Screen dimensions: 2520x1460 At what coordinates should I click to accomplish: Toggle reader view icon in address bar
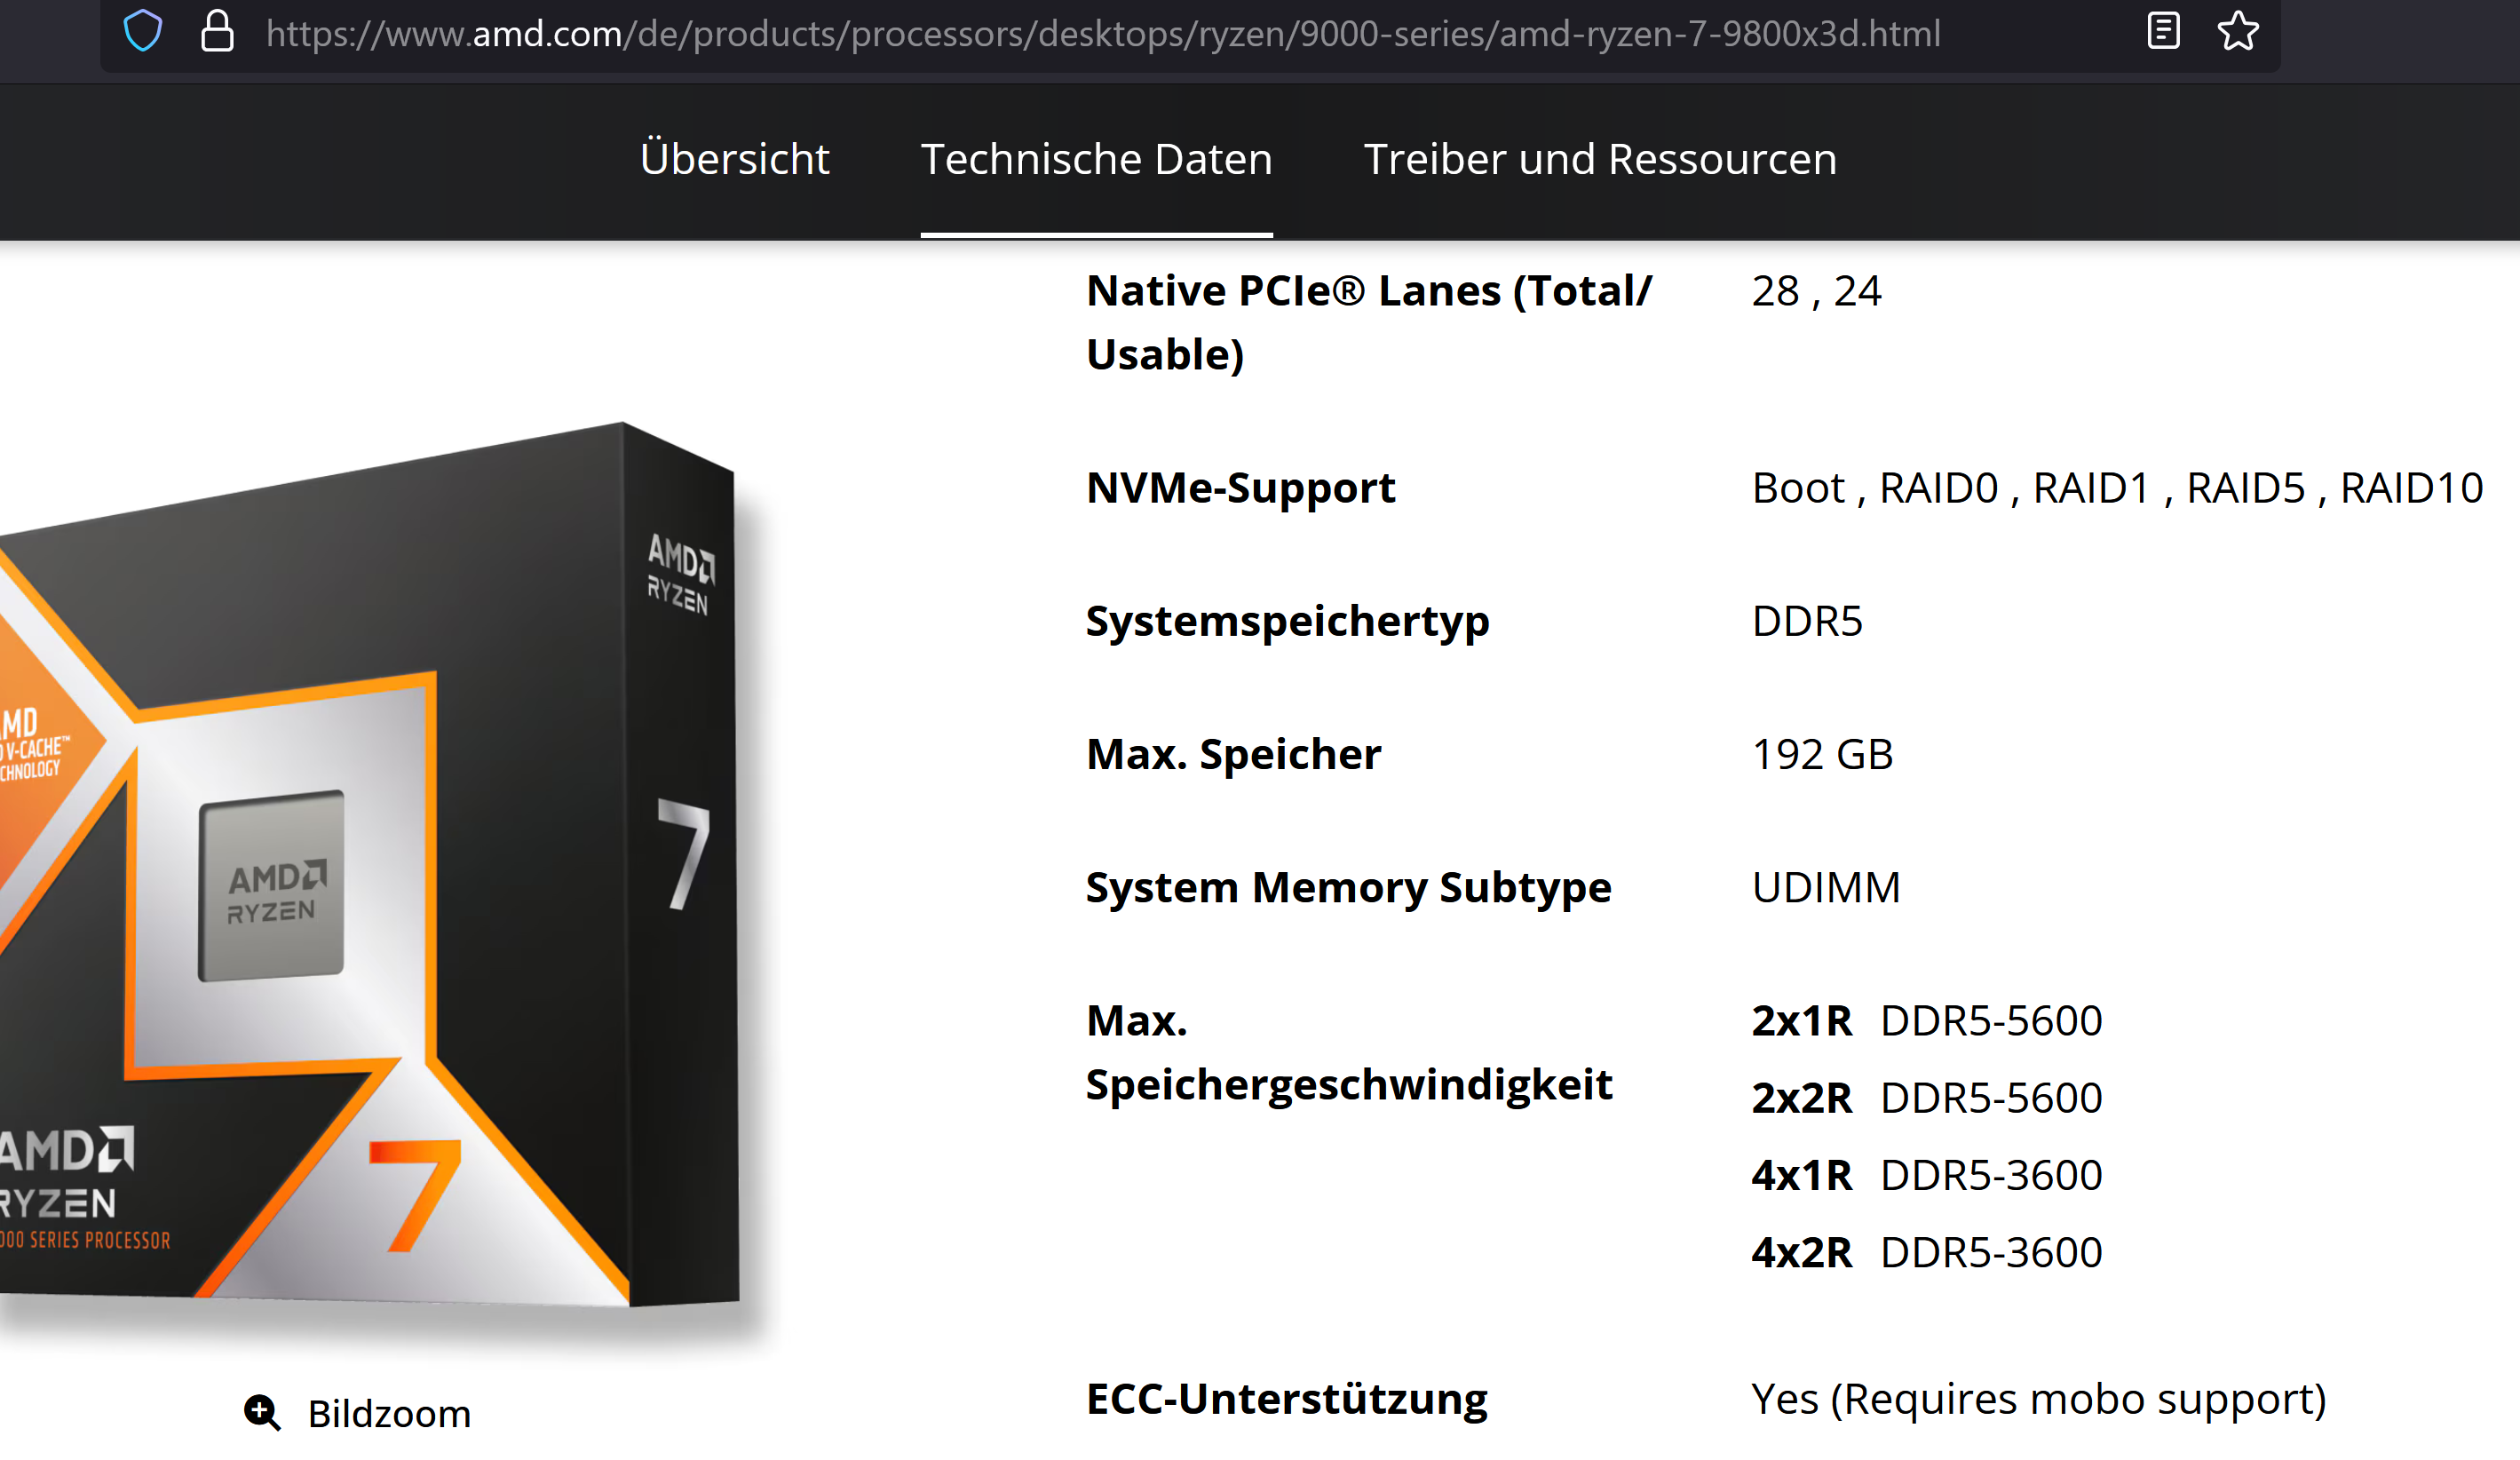point(2163,31)
